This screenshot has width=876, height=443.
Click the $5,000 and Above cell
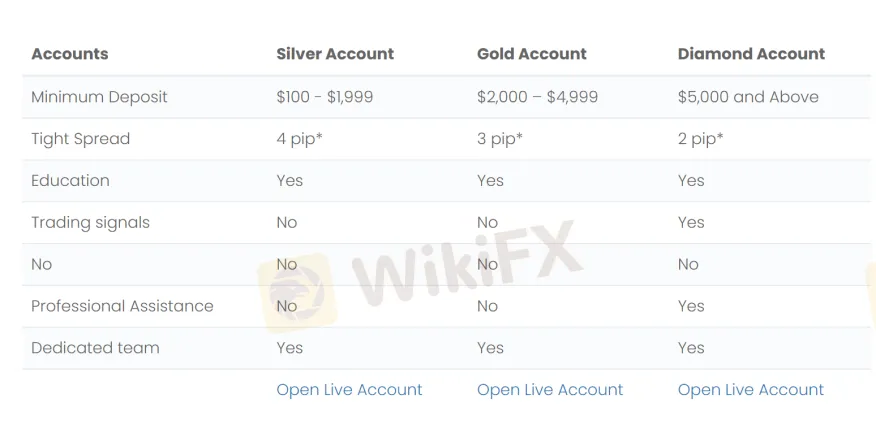748,97
